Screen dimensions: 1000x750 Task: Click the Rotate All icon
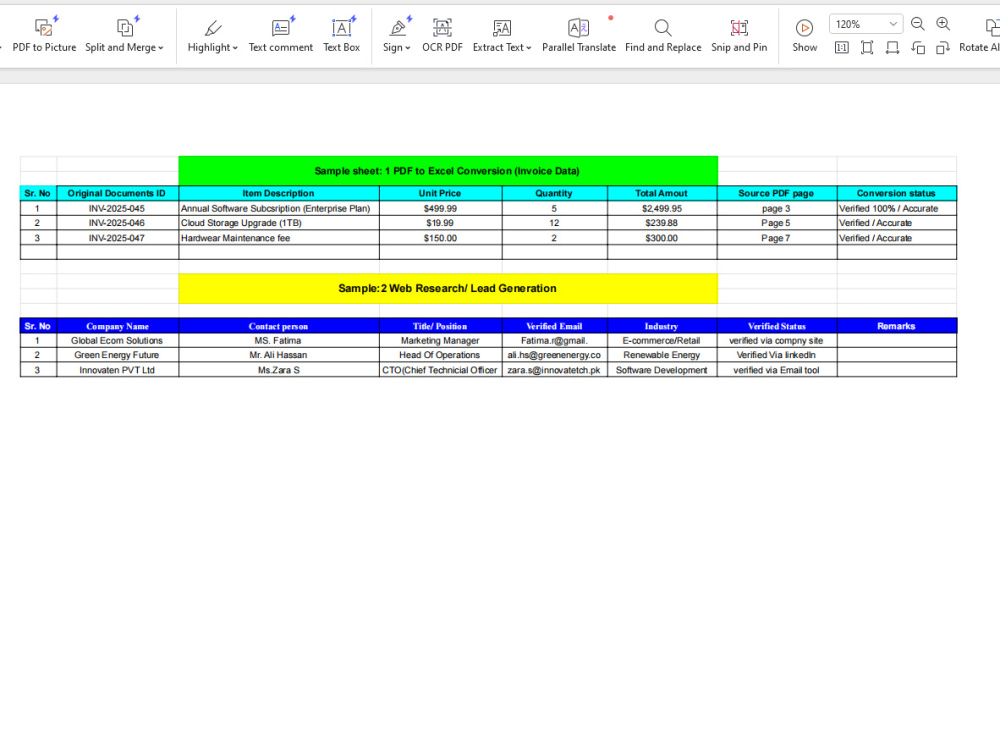point(993,27)
